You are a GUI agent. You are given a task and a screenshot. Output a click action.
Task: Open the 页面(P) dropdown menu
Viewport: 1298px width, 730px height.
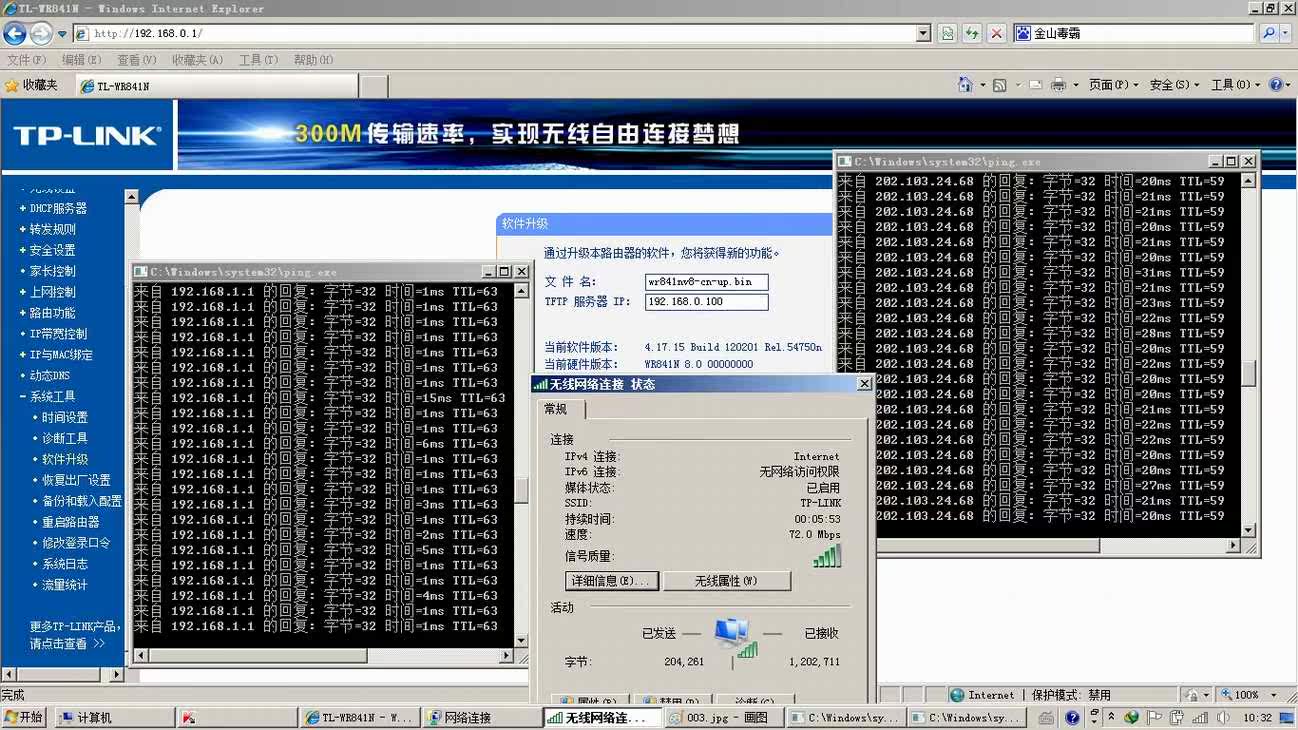1113,85
